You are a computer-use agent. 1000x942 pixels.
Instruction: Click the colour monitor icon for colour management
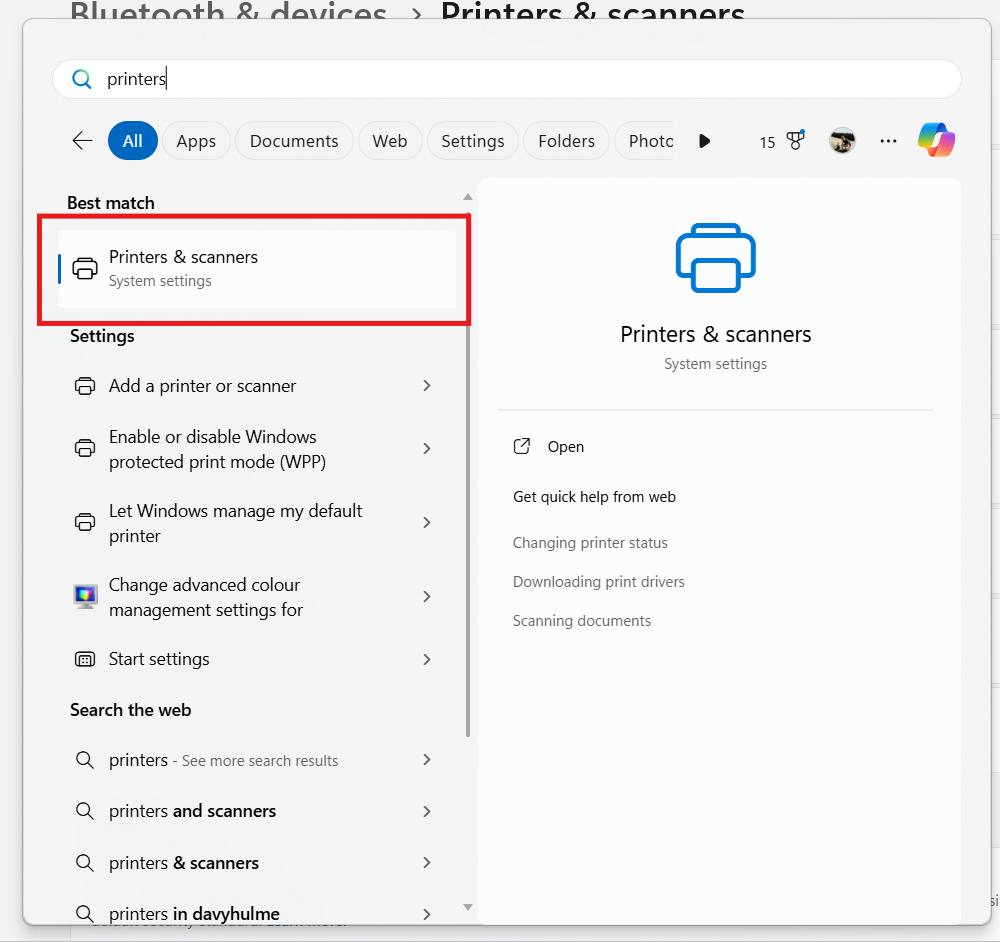pos(85,596)
